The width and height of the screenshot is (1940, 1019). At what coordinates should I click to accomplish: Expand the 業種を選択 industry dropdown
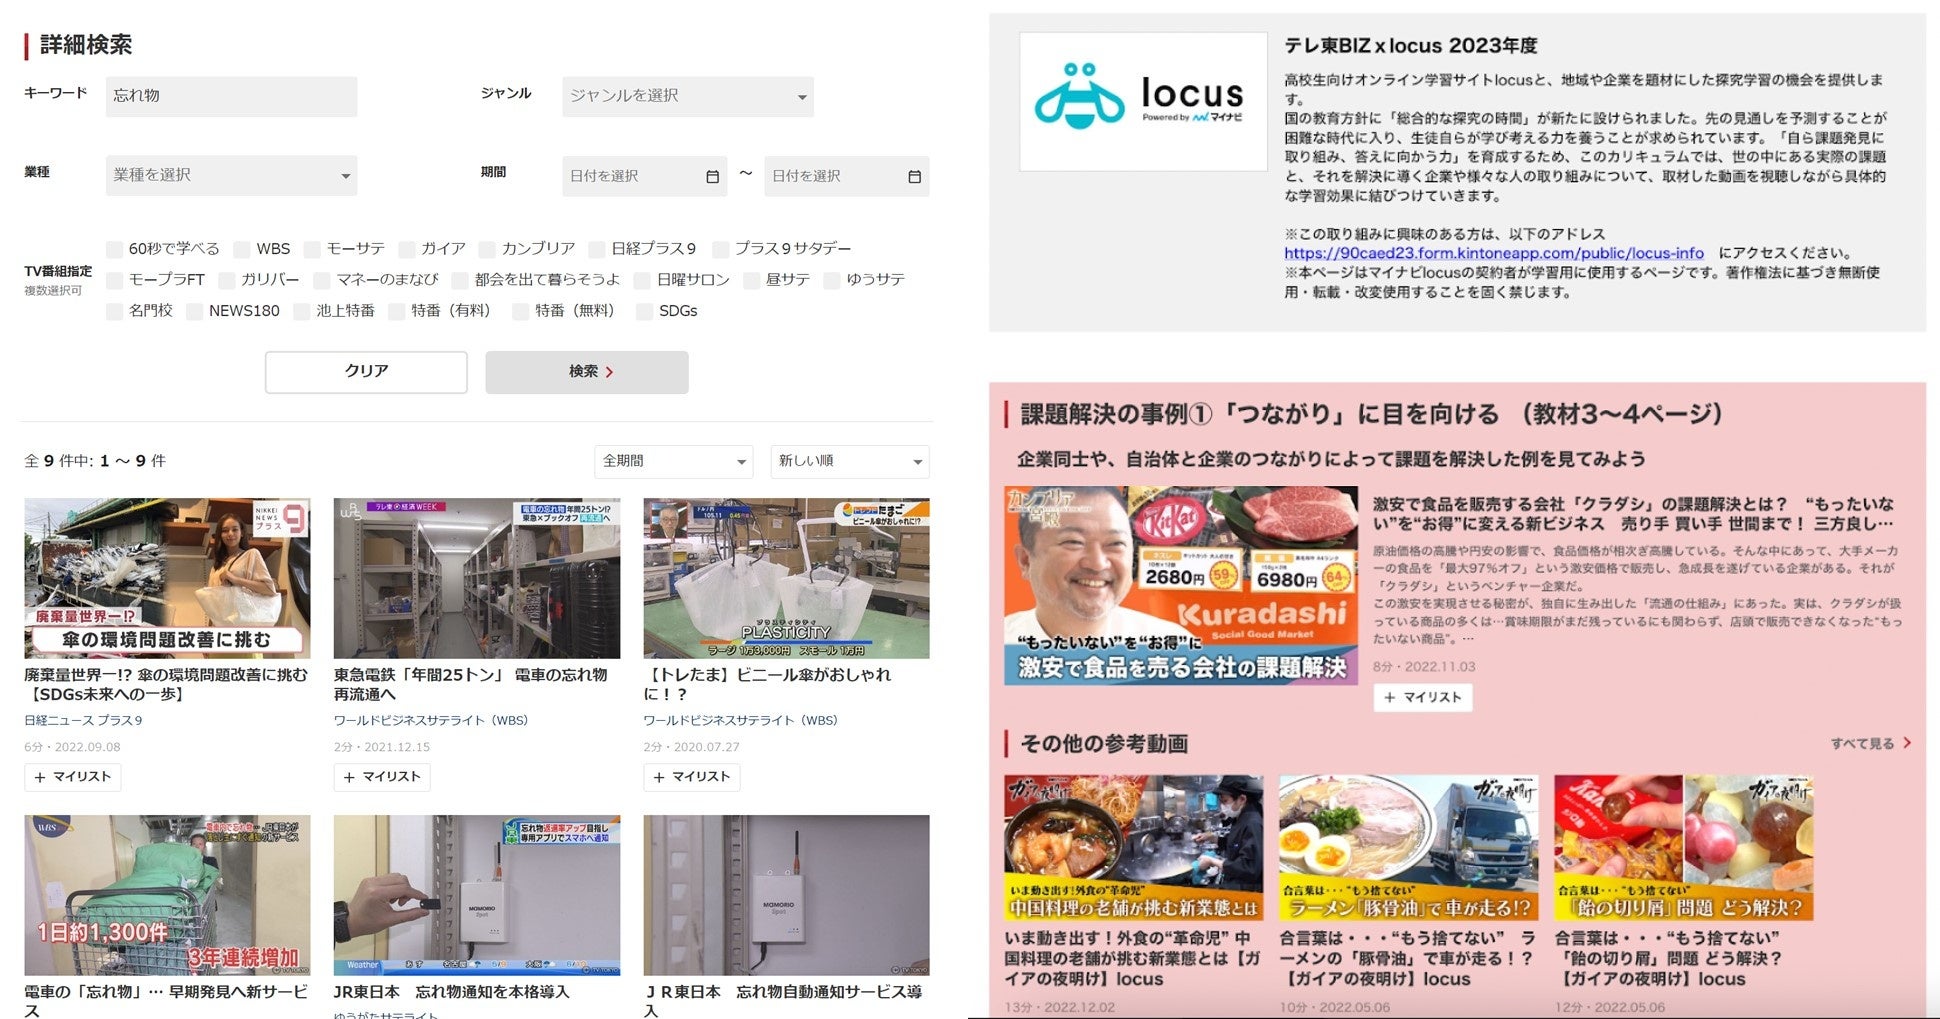pos(231,175)
